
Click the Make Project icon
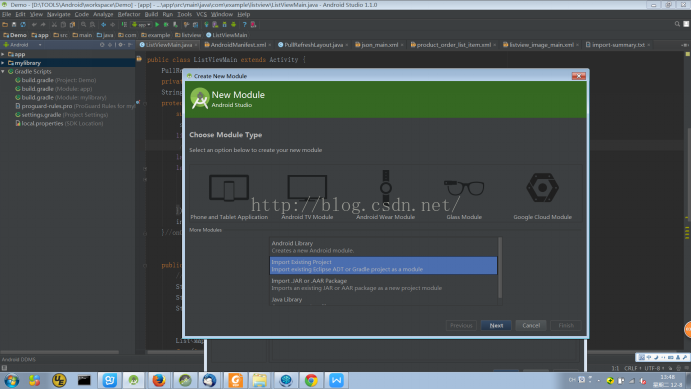[x=124, y=25]
